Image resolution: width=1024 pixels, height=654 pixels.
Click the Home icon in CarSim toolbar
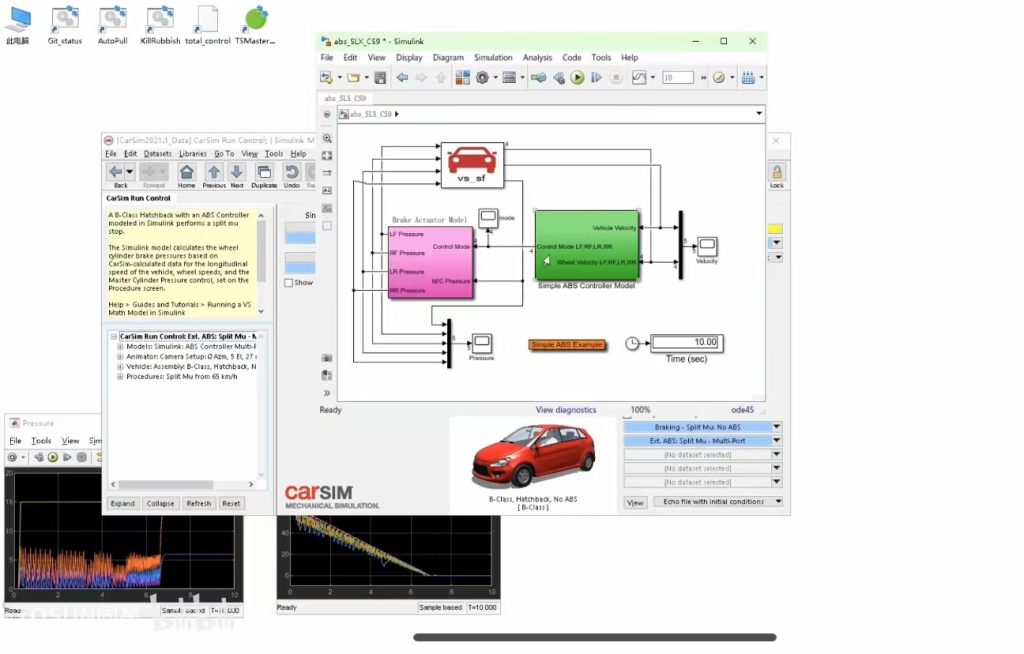(x=187, y=172)
